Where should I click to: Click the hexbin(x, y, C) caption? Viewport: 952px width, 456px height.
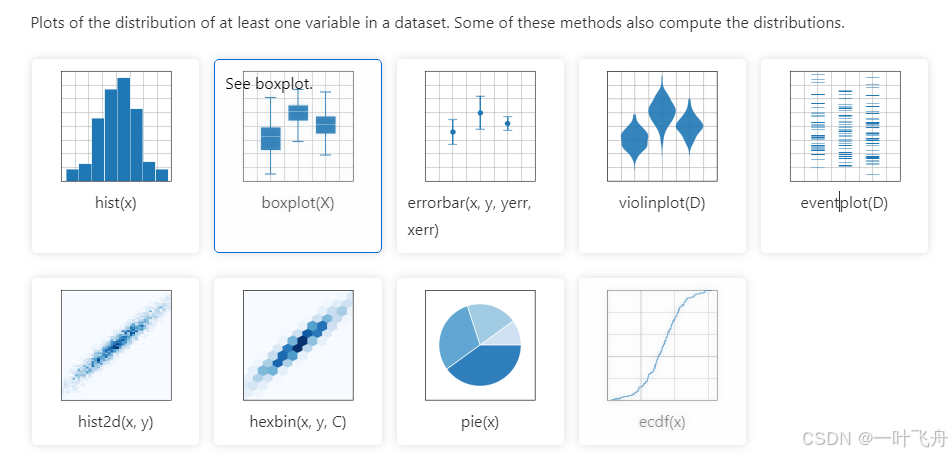click(x=298, y=421)
